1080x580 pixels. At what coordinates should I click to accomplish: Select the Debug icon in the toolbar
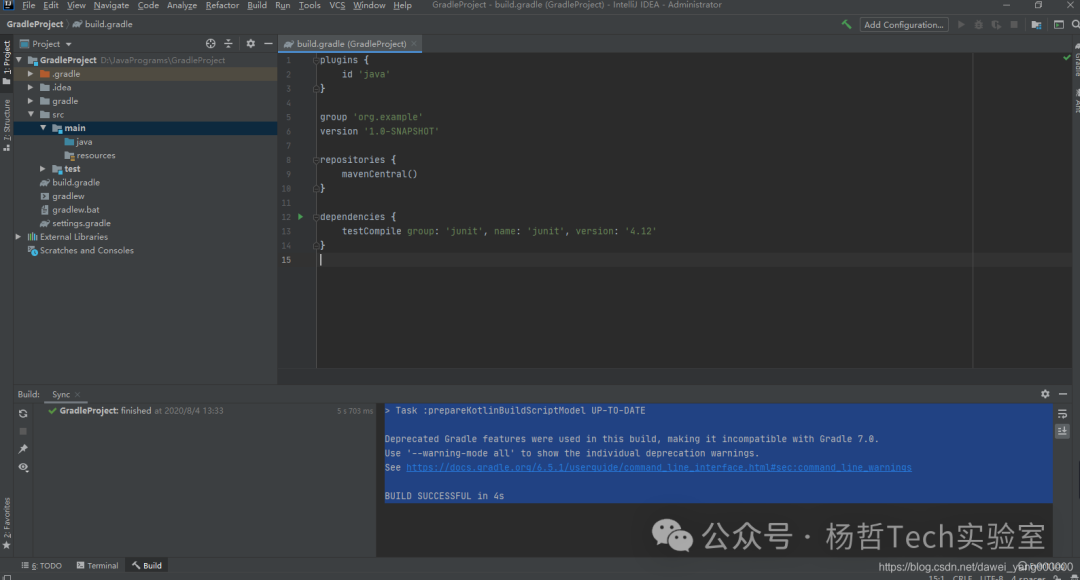click(x=979, y=24)
